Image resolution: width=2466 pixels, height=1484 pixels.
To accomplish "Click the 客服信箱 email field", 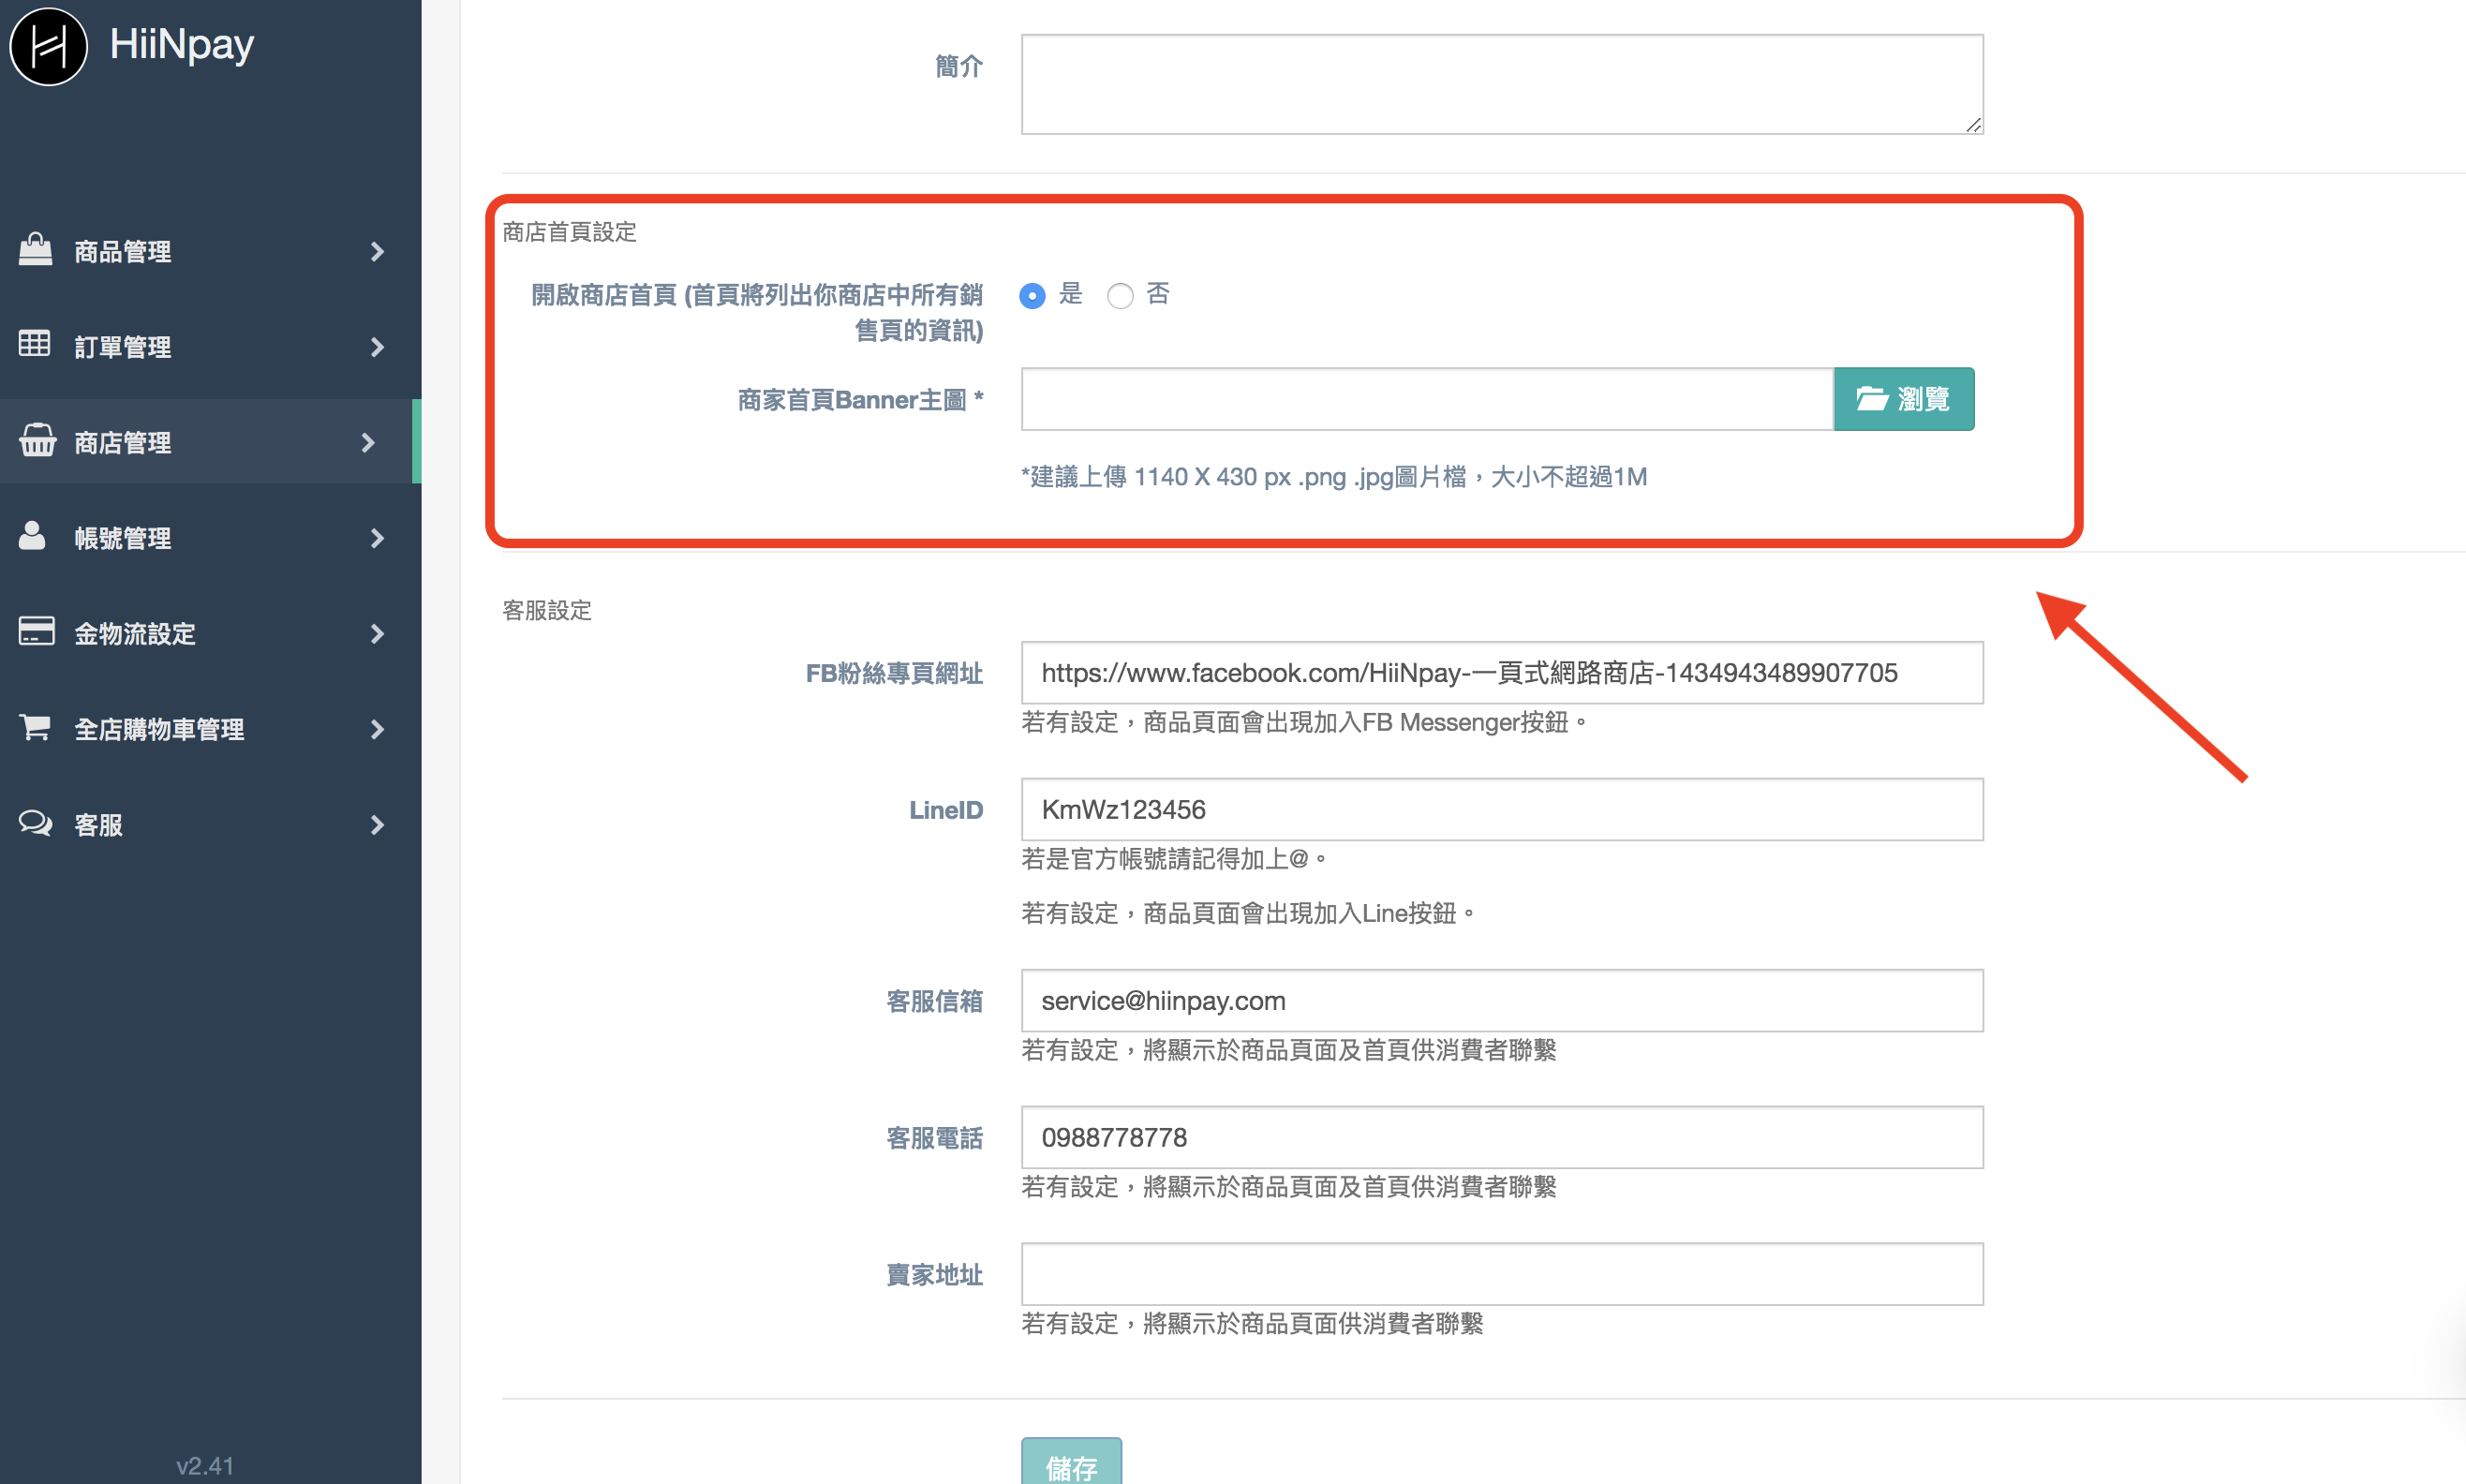I will [x=1502, y=1001].
